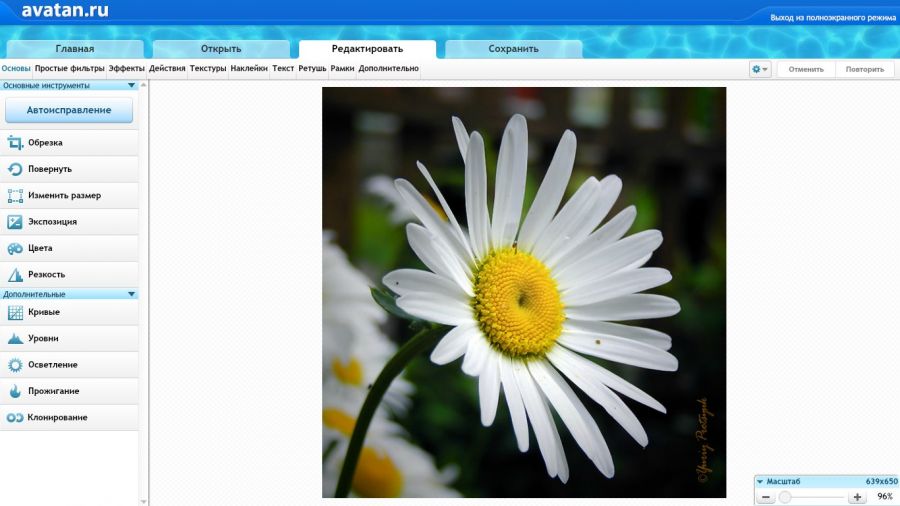Choose the Sharpness (Резкость) icon
The width and height of the screenshot is (900, 506).
pyautogui.click(x=15, y=275)
